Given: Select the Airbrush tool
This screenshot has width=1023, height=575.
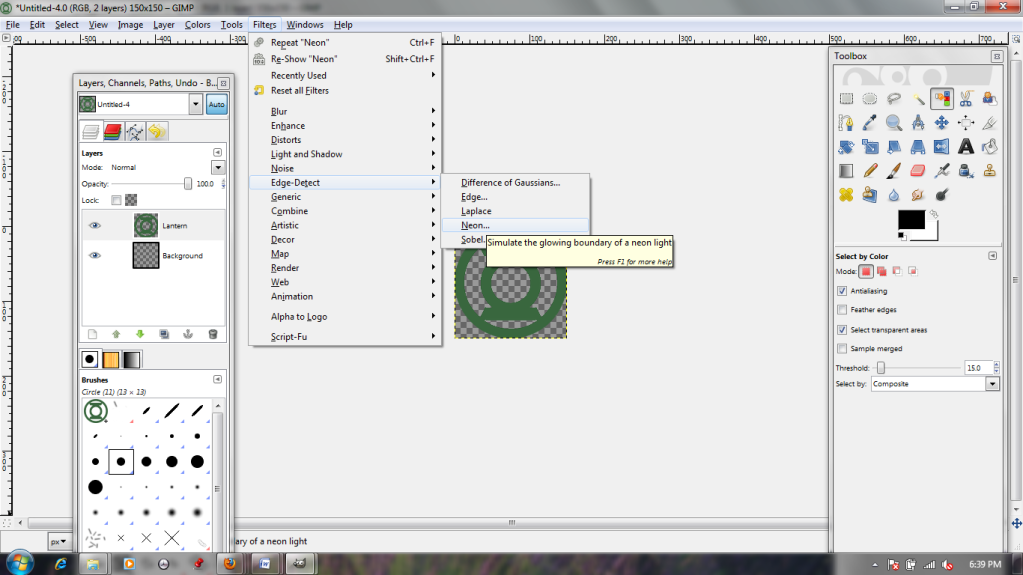Looking at the screenshot, I should [x=942, y=171].
